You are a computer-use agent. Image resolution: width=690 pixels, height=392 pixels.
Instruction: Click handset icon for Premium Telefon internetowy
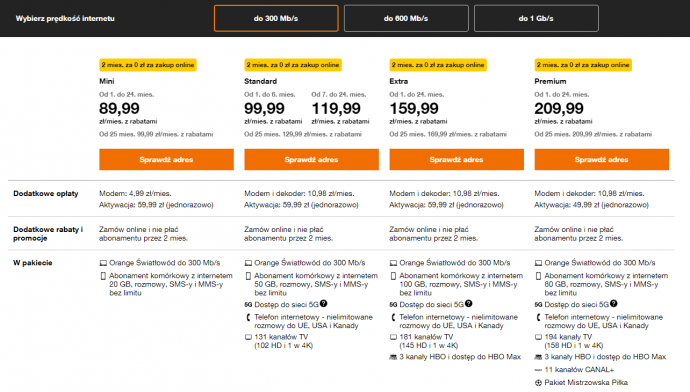pyautogui.click(x=538, y=317)
